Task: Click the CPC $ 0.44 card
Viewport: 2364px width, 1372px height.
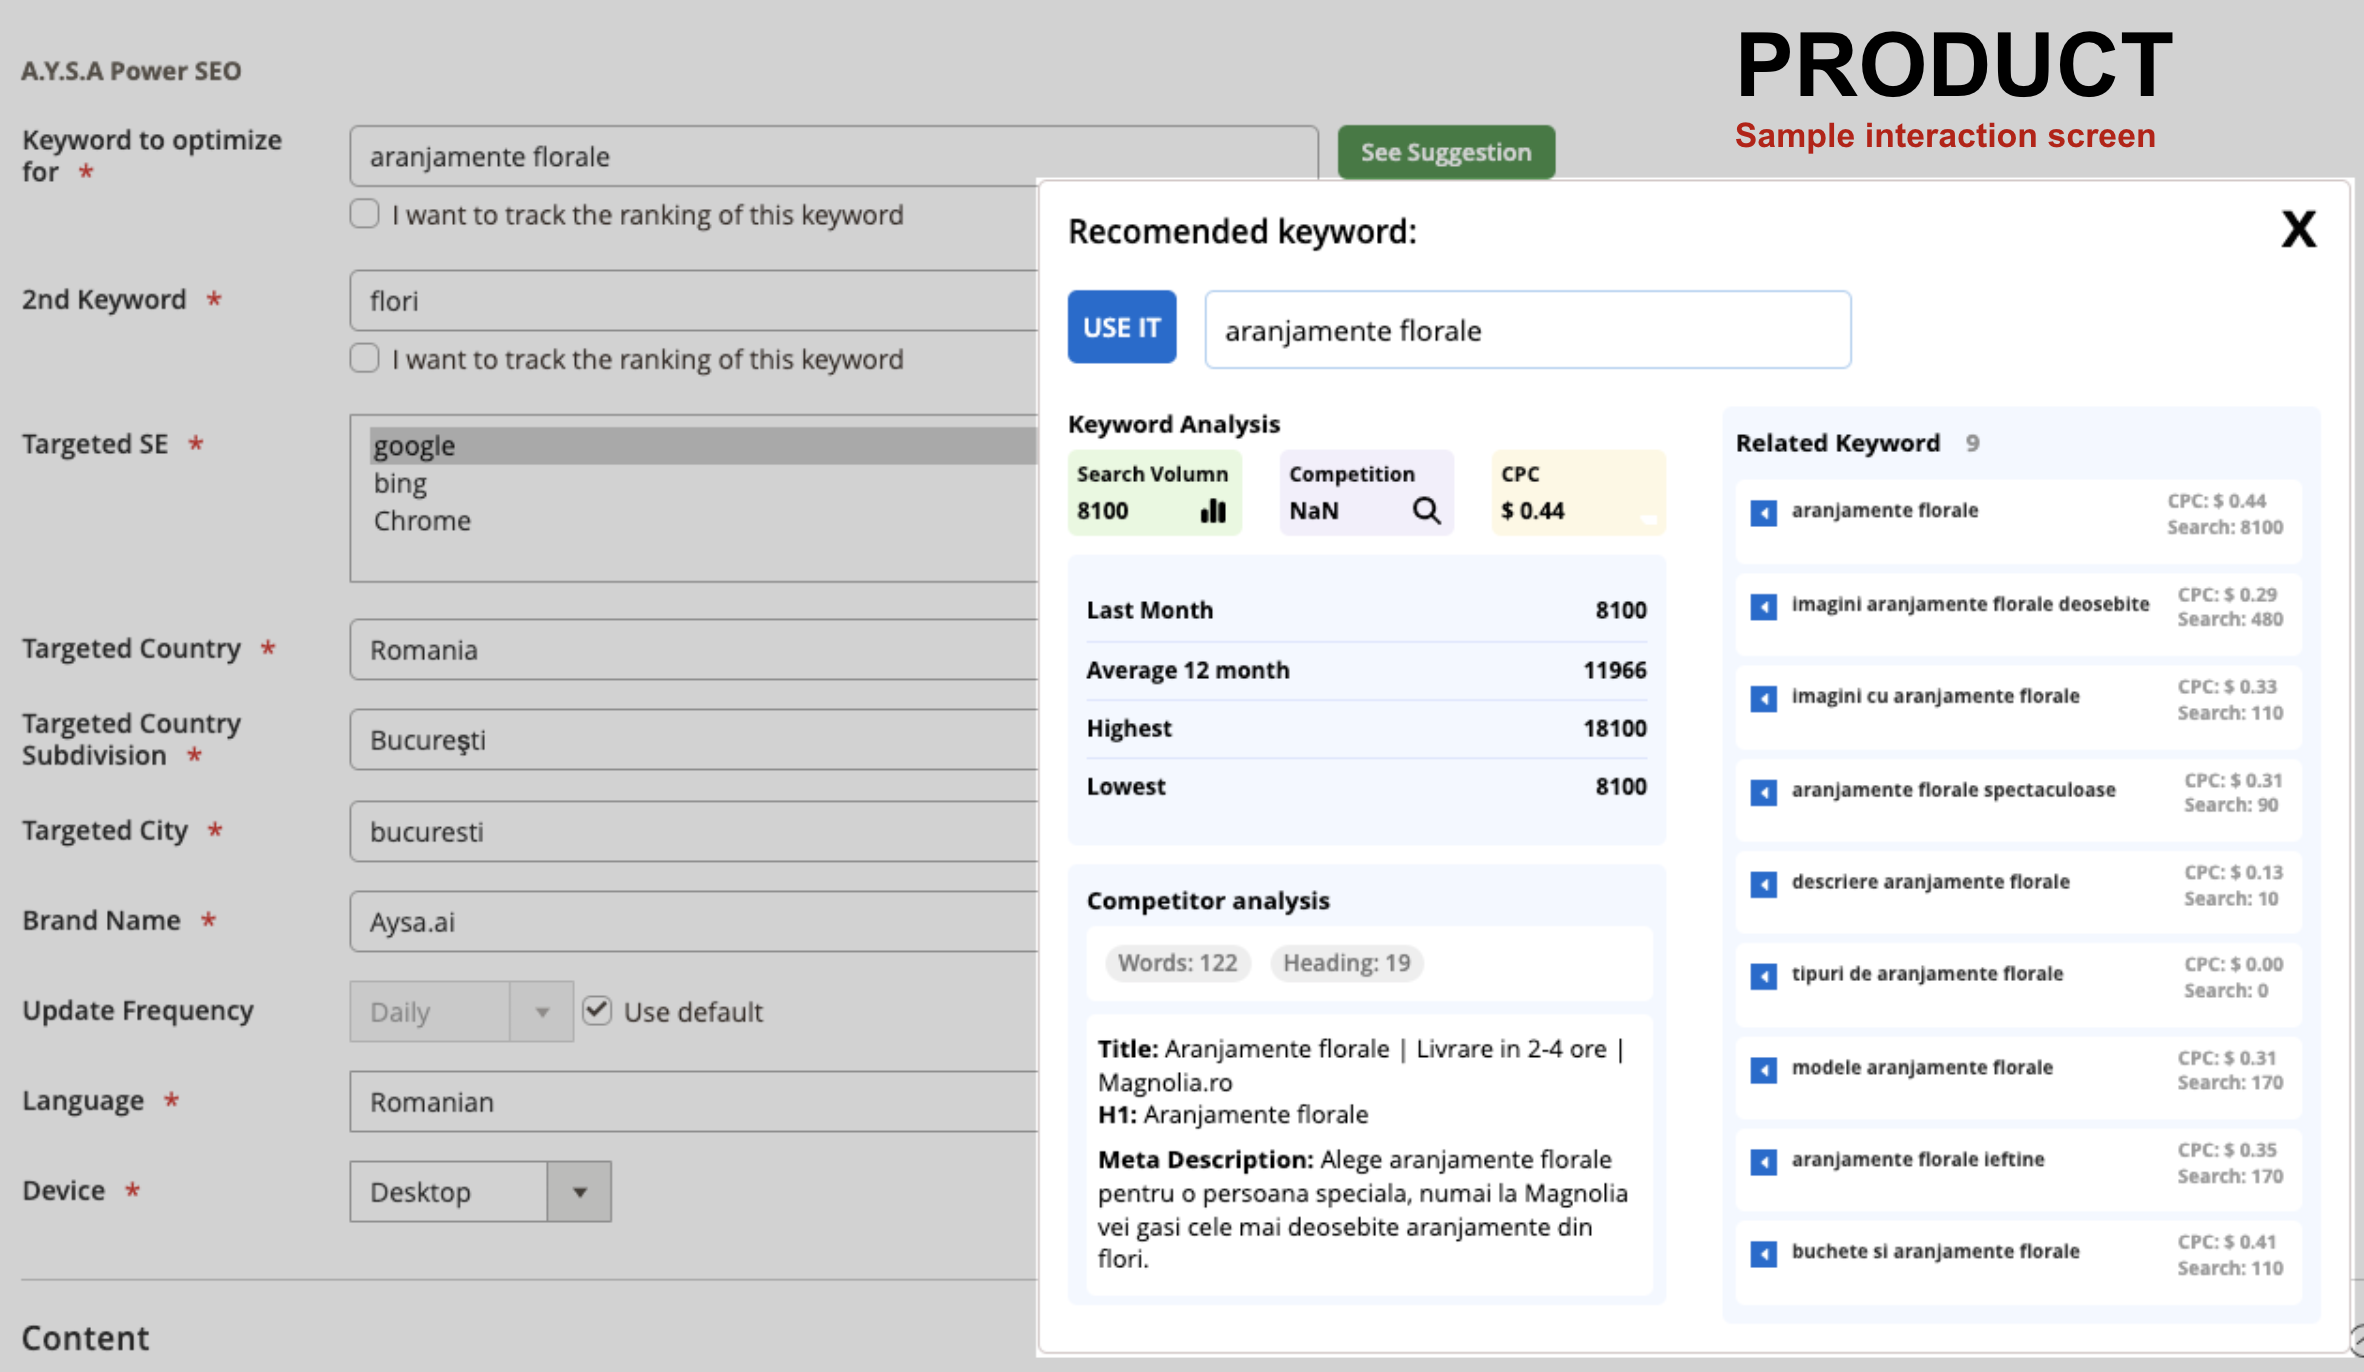Action: (1579, 493)
